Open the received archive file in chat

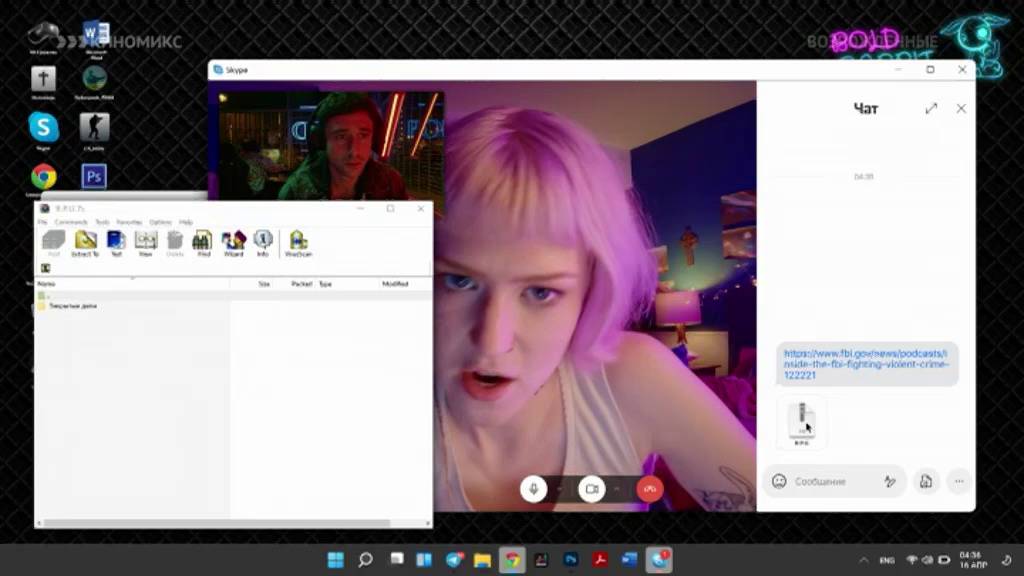(x=802, y=423)
